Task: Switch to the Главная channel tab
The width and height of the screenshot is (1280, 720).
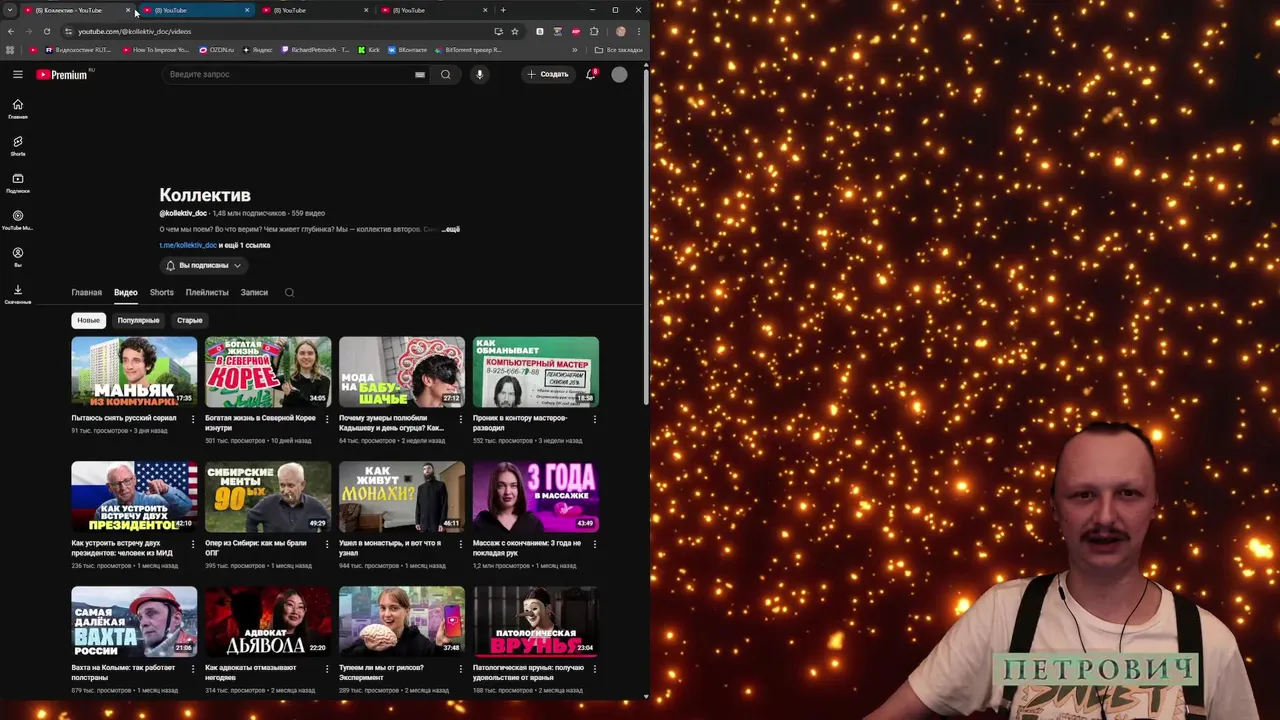Action: (87, 293)
